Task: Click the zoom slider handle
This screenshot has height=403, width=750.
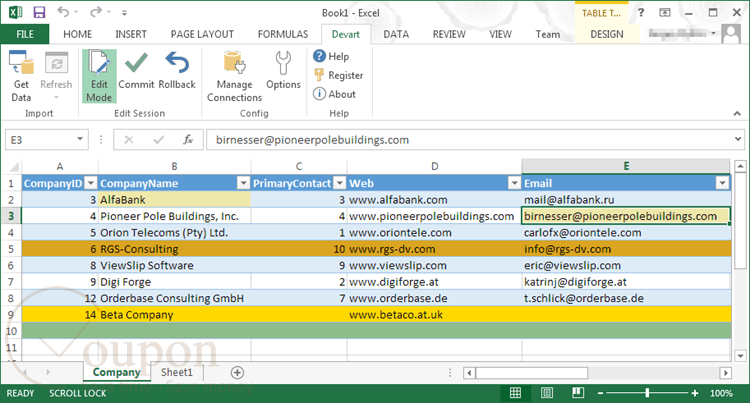Action: pos(647,393)
